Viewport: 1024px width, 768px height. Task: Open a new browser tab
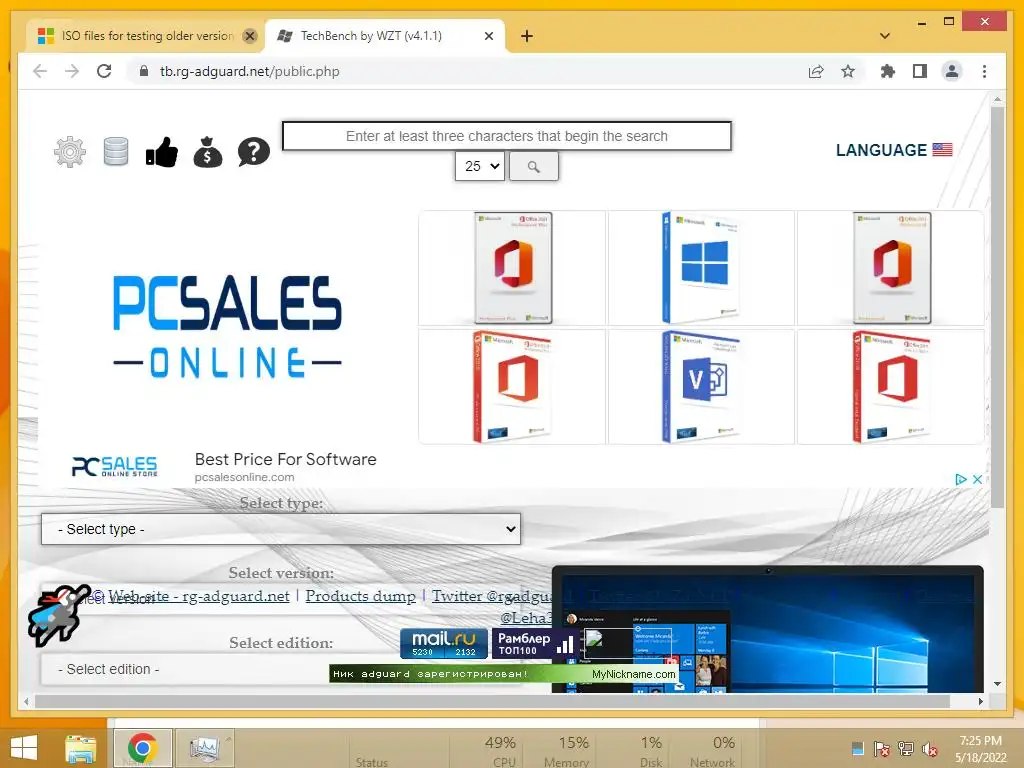pyautogui.click(x=527, y=36)
